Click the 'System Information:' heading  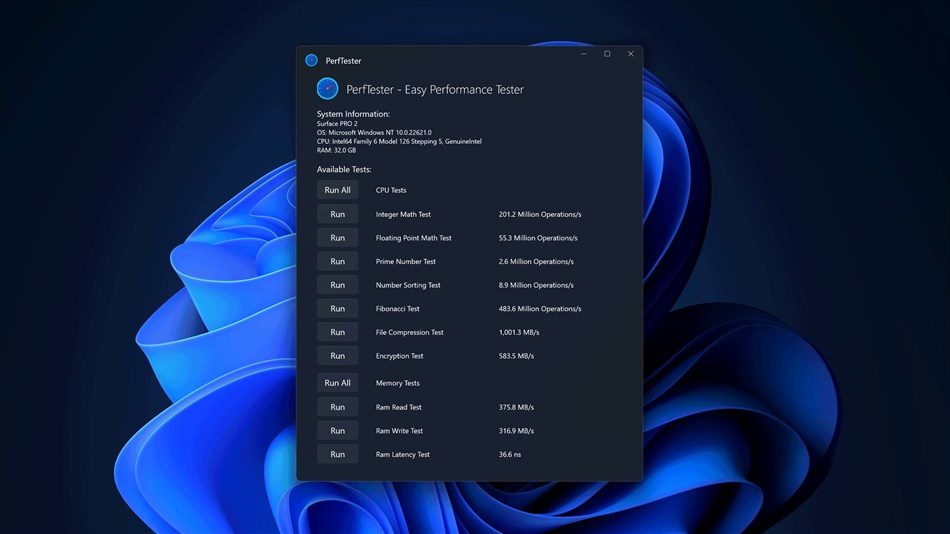[353, 113]
